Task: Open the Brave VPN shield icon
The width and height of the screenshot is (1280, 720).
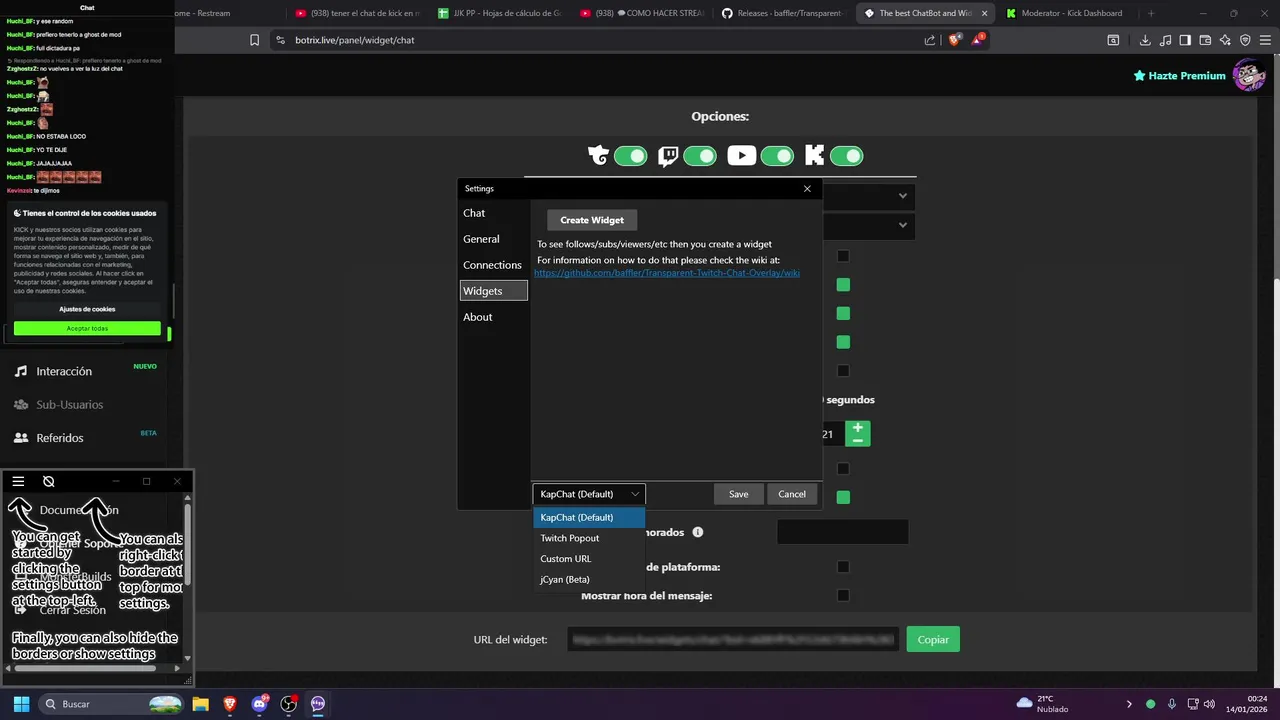Action: coord(1245,40)
